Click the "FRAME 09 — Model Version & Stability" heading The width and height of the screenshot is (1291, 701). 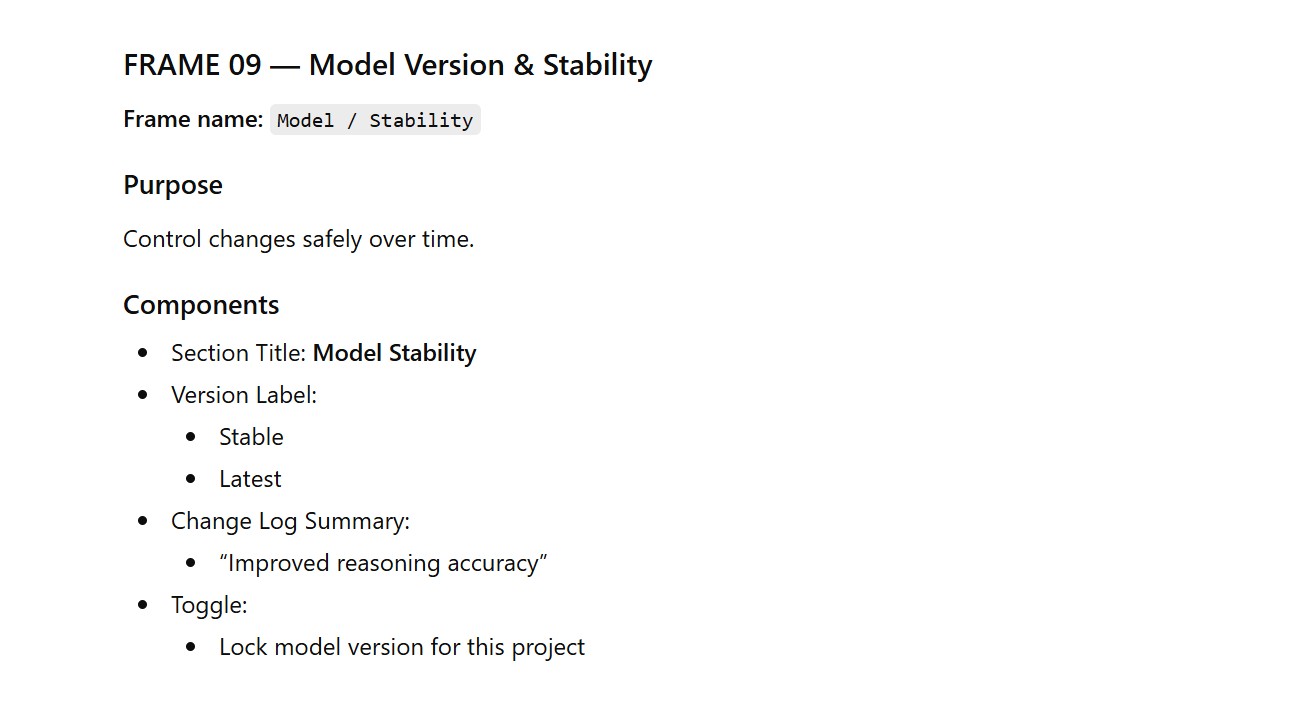tap(387, 65)
